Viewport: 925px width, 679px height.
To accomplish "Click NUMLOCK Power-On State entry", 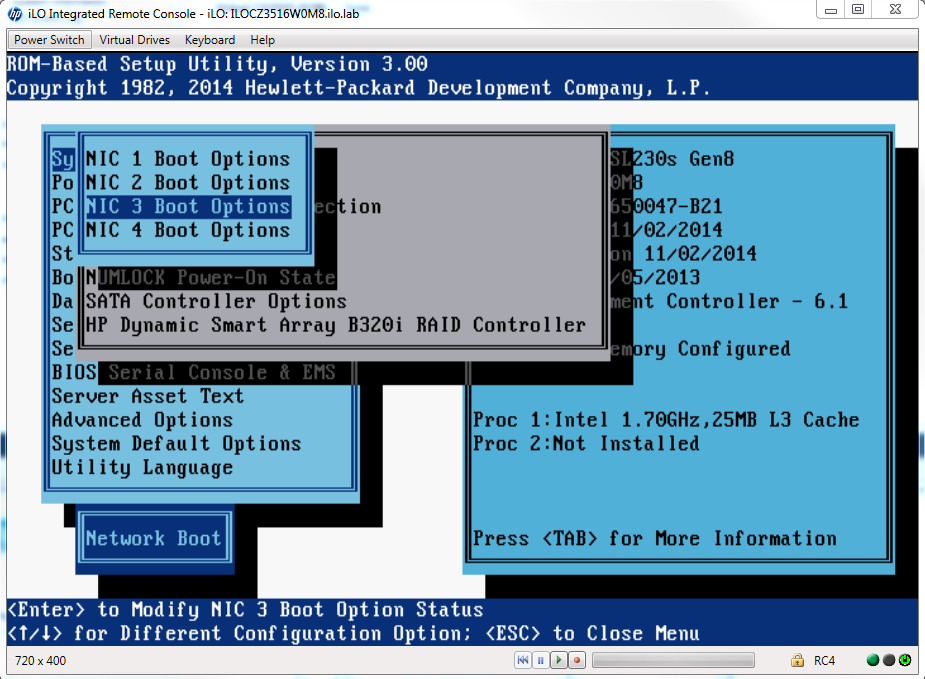I will [211, 277].
